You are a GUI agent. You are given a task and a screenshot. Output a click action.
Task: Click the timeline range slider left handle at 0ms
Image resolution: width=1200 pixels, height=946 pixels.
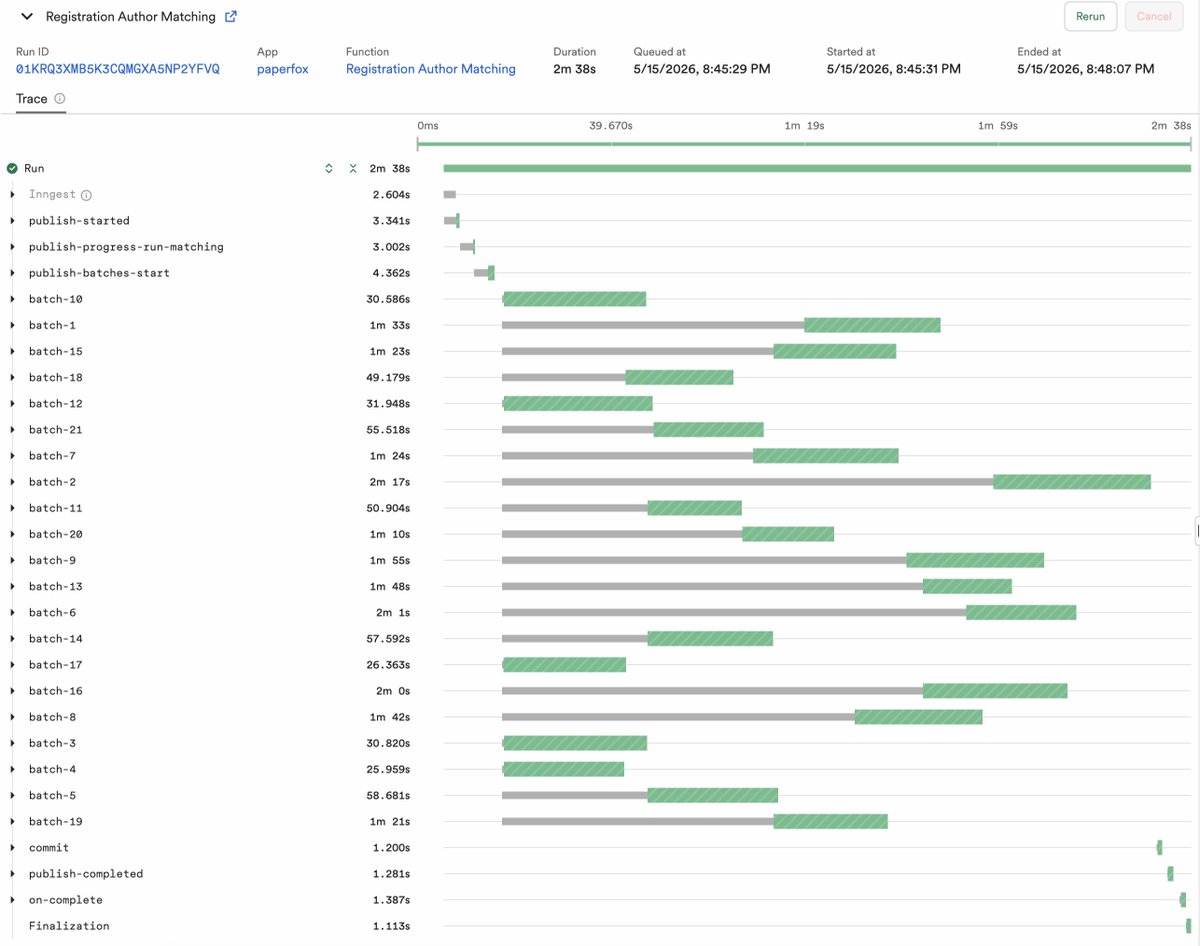418,145
